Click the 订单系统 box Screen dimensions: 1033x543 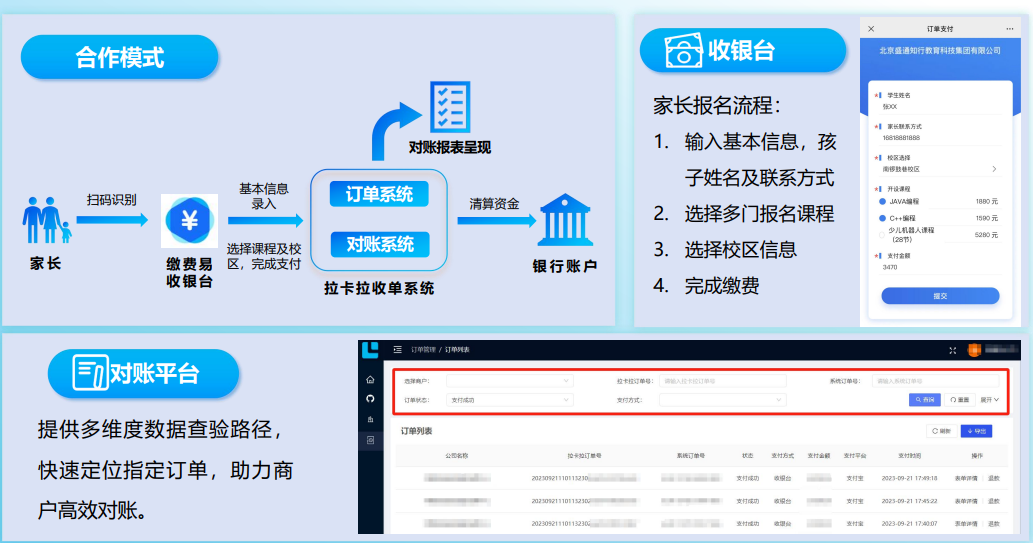[x=379, y=194]
